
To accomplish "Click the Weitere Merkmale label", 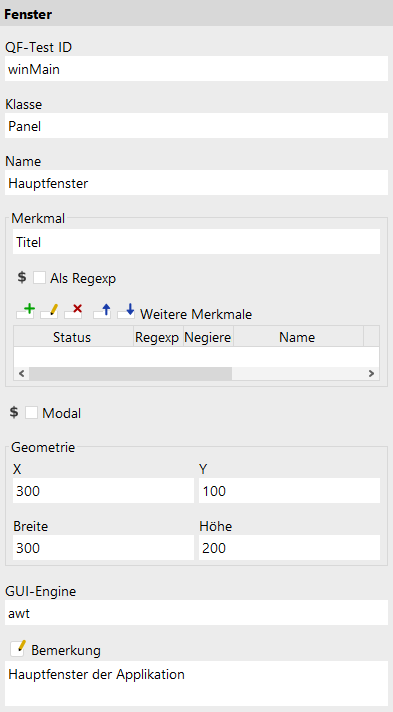I will pos(196,314).
